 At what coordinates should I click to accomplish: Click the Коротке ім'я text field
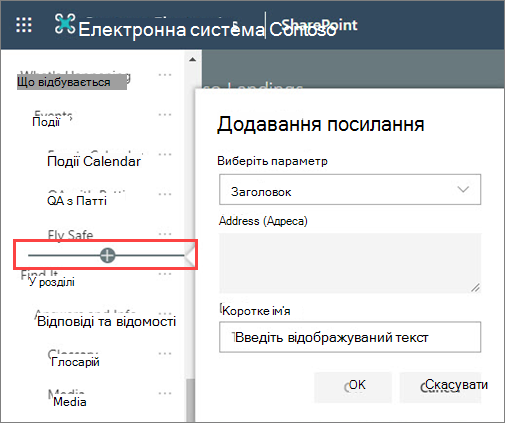tap(350, 337)
